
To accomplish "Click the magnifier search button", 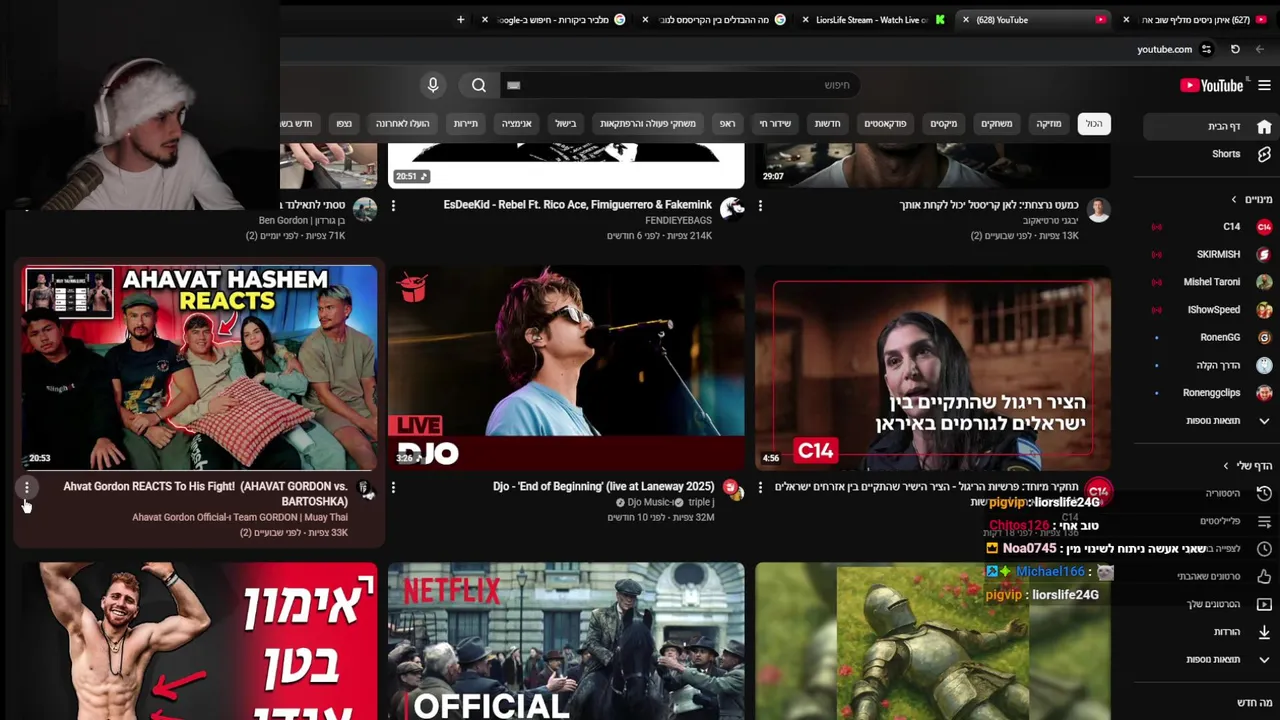I will [479, 86].
